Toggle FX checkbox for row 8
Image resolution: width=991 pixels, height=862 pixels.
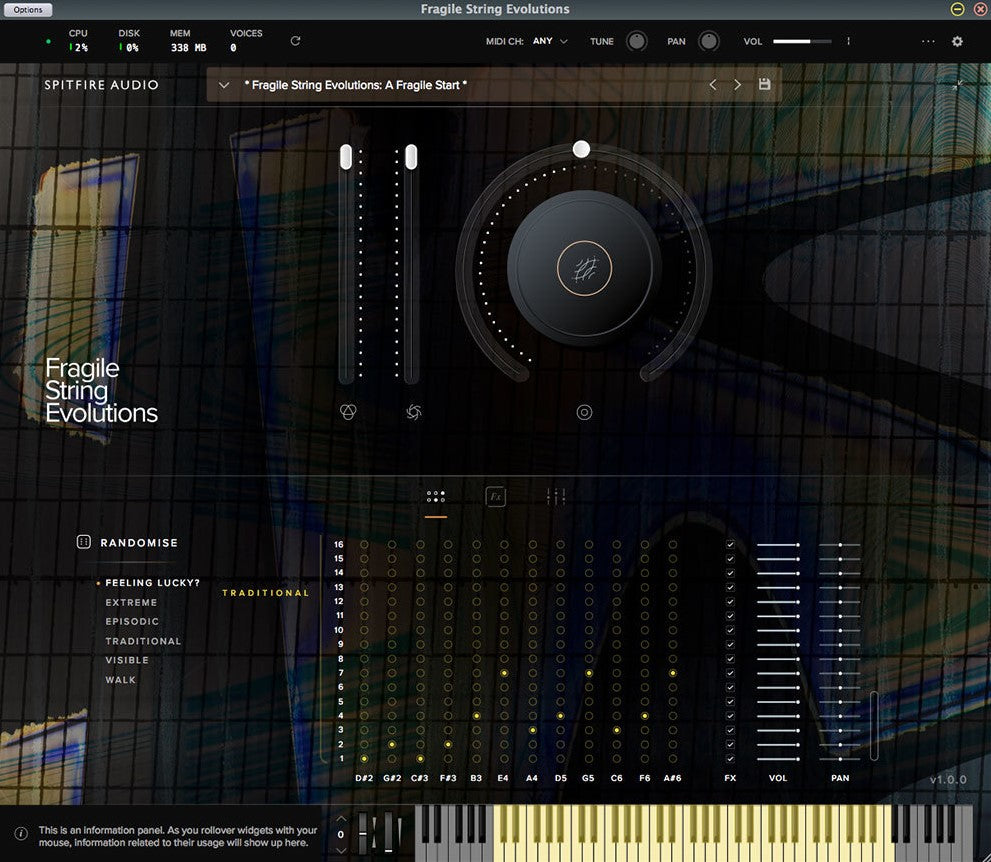coord(730,659)
